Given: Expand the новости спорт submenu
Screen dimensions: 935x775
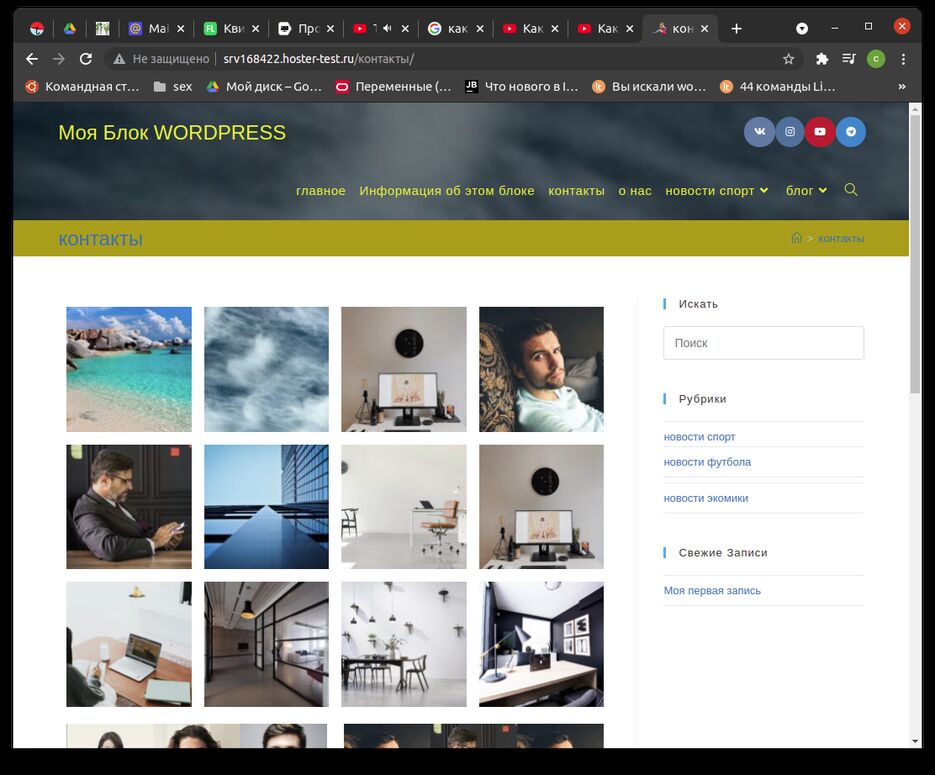Looking at the screenshot, I should coord(764,190).
